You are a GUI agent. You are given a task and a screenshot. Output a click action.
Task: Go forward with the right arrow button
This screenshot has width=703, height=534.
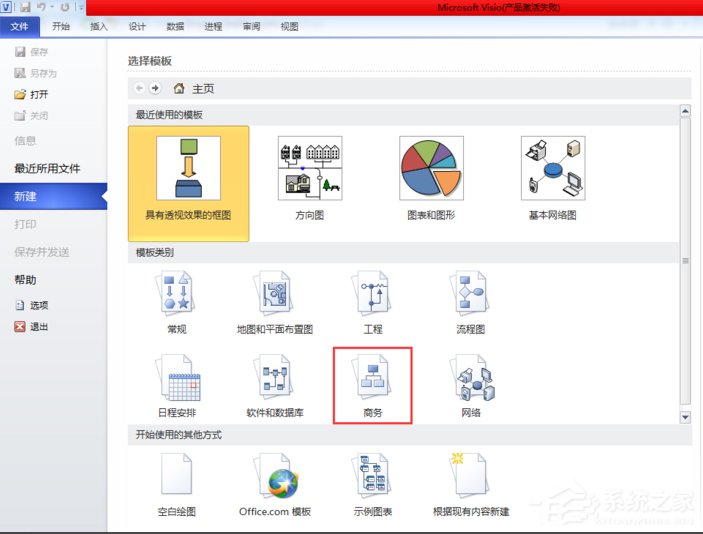coord(155,88)
